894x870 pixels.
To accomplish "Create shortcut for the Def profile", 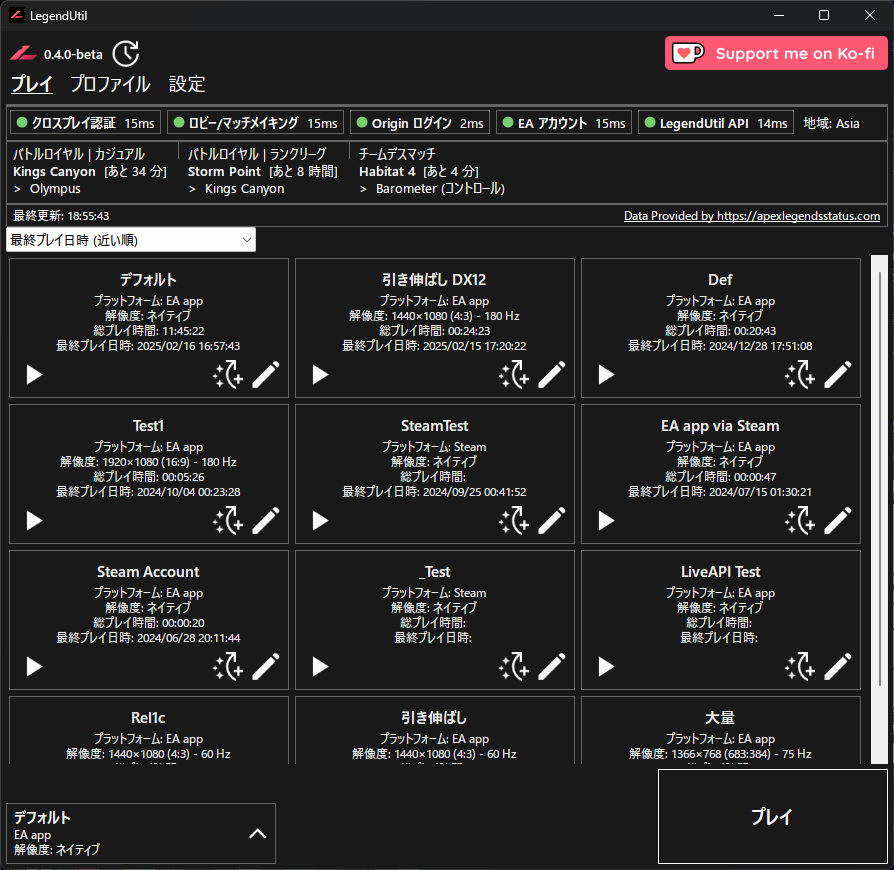I will click(800, 375).
